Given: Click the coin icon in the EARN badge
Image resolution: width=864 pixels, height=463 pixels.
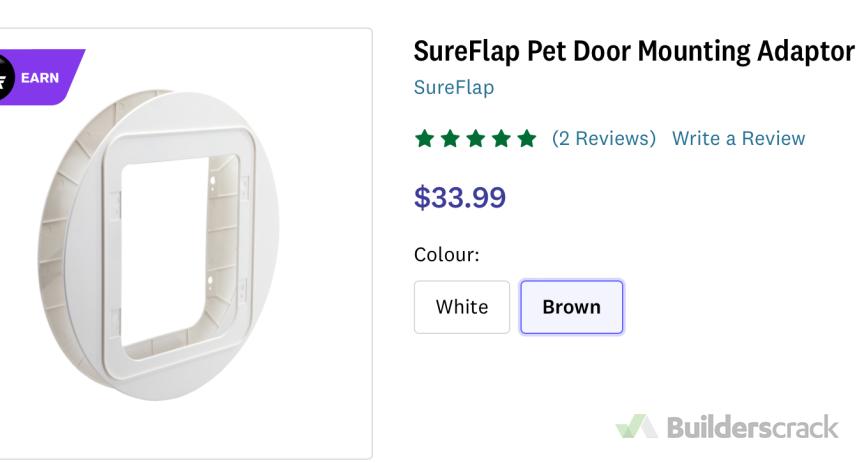Looking at the screenshot, I should [5, 78].
